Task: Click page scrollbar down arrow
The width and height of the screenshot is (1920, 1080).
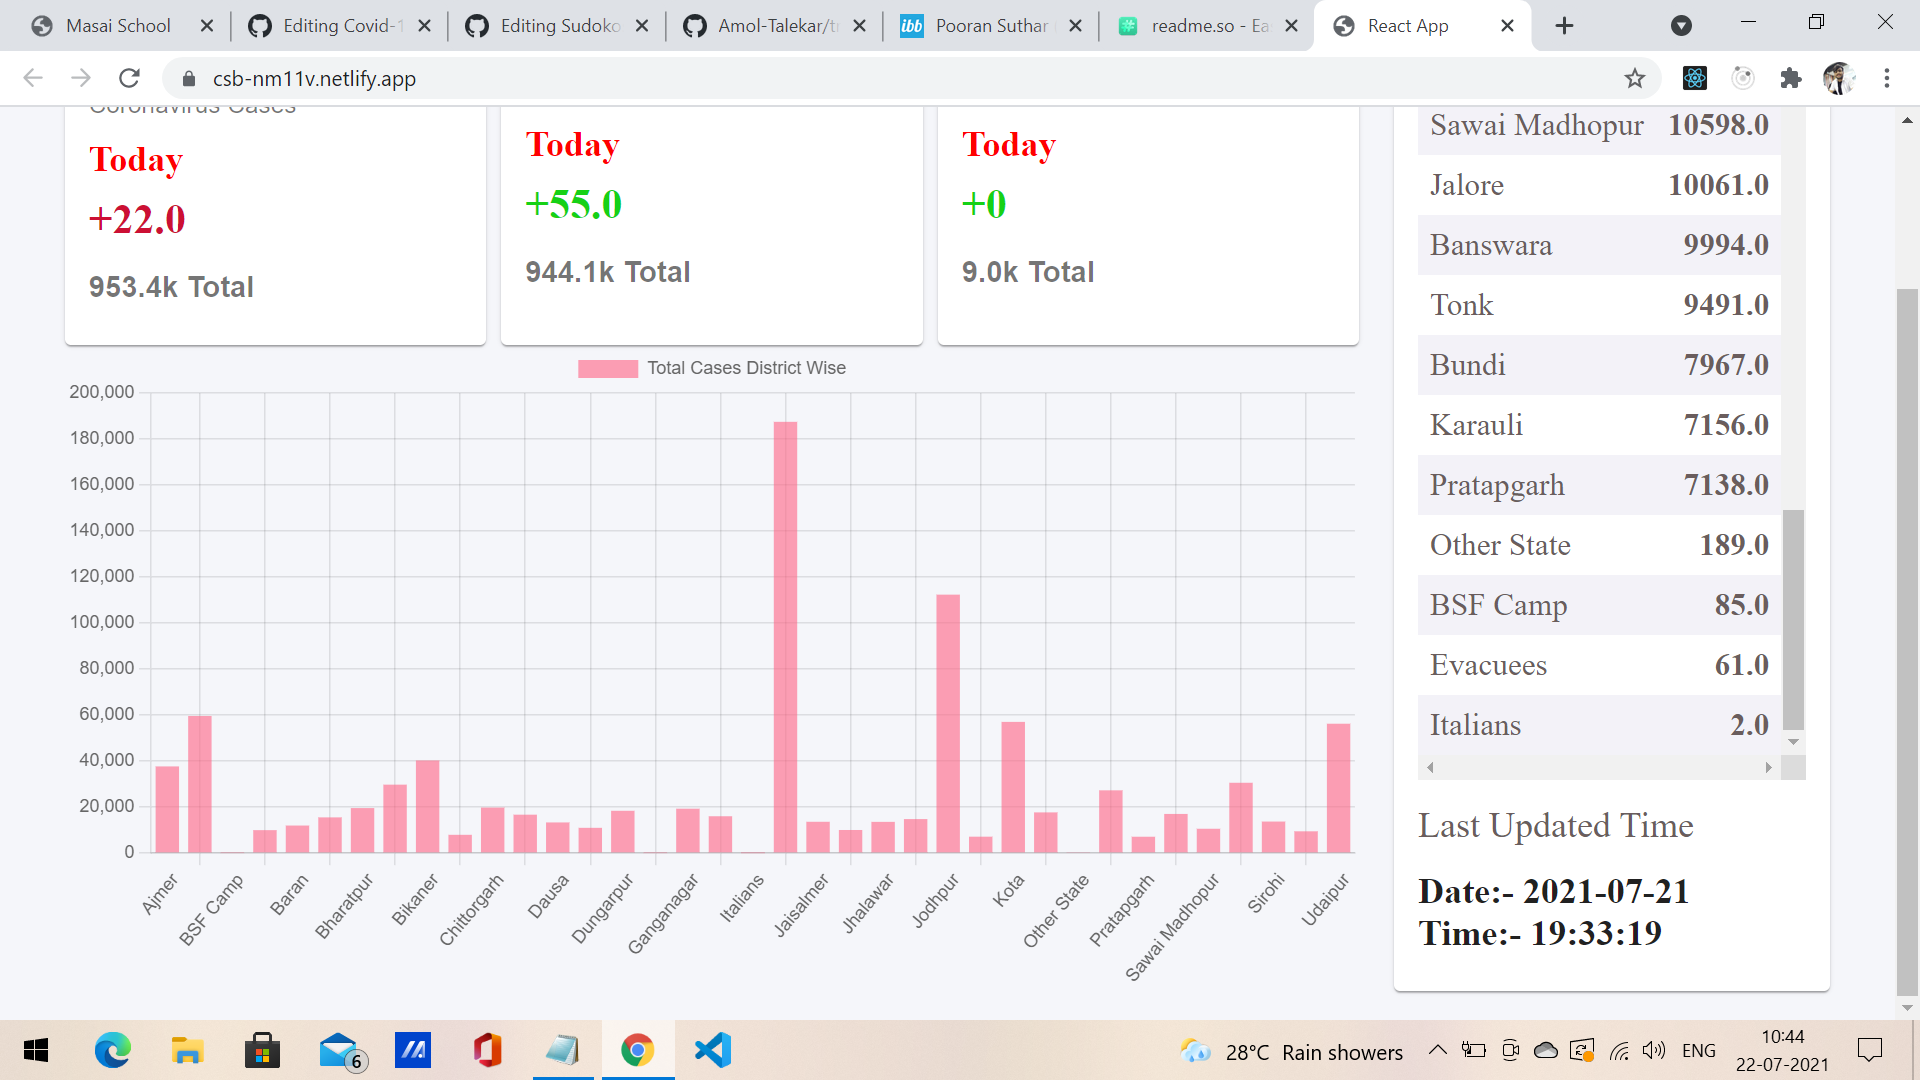Action: click(x=1907, y=1008)
